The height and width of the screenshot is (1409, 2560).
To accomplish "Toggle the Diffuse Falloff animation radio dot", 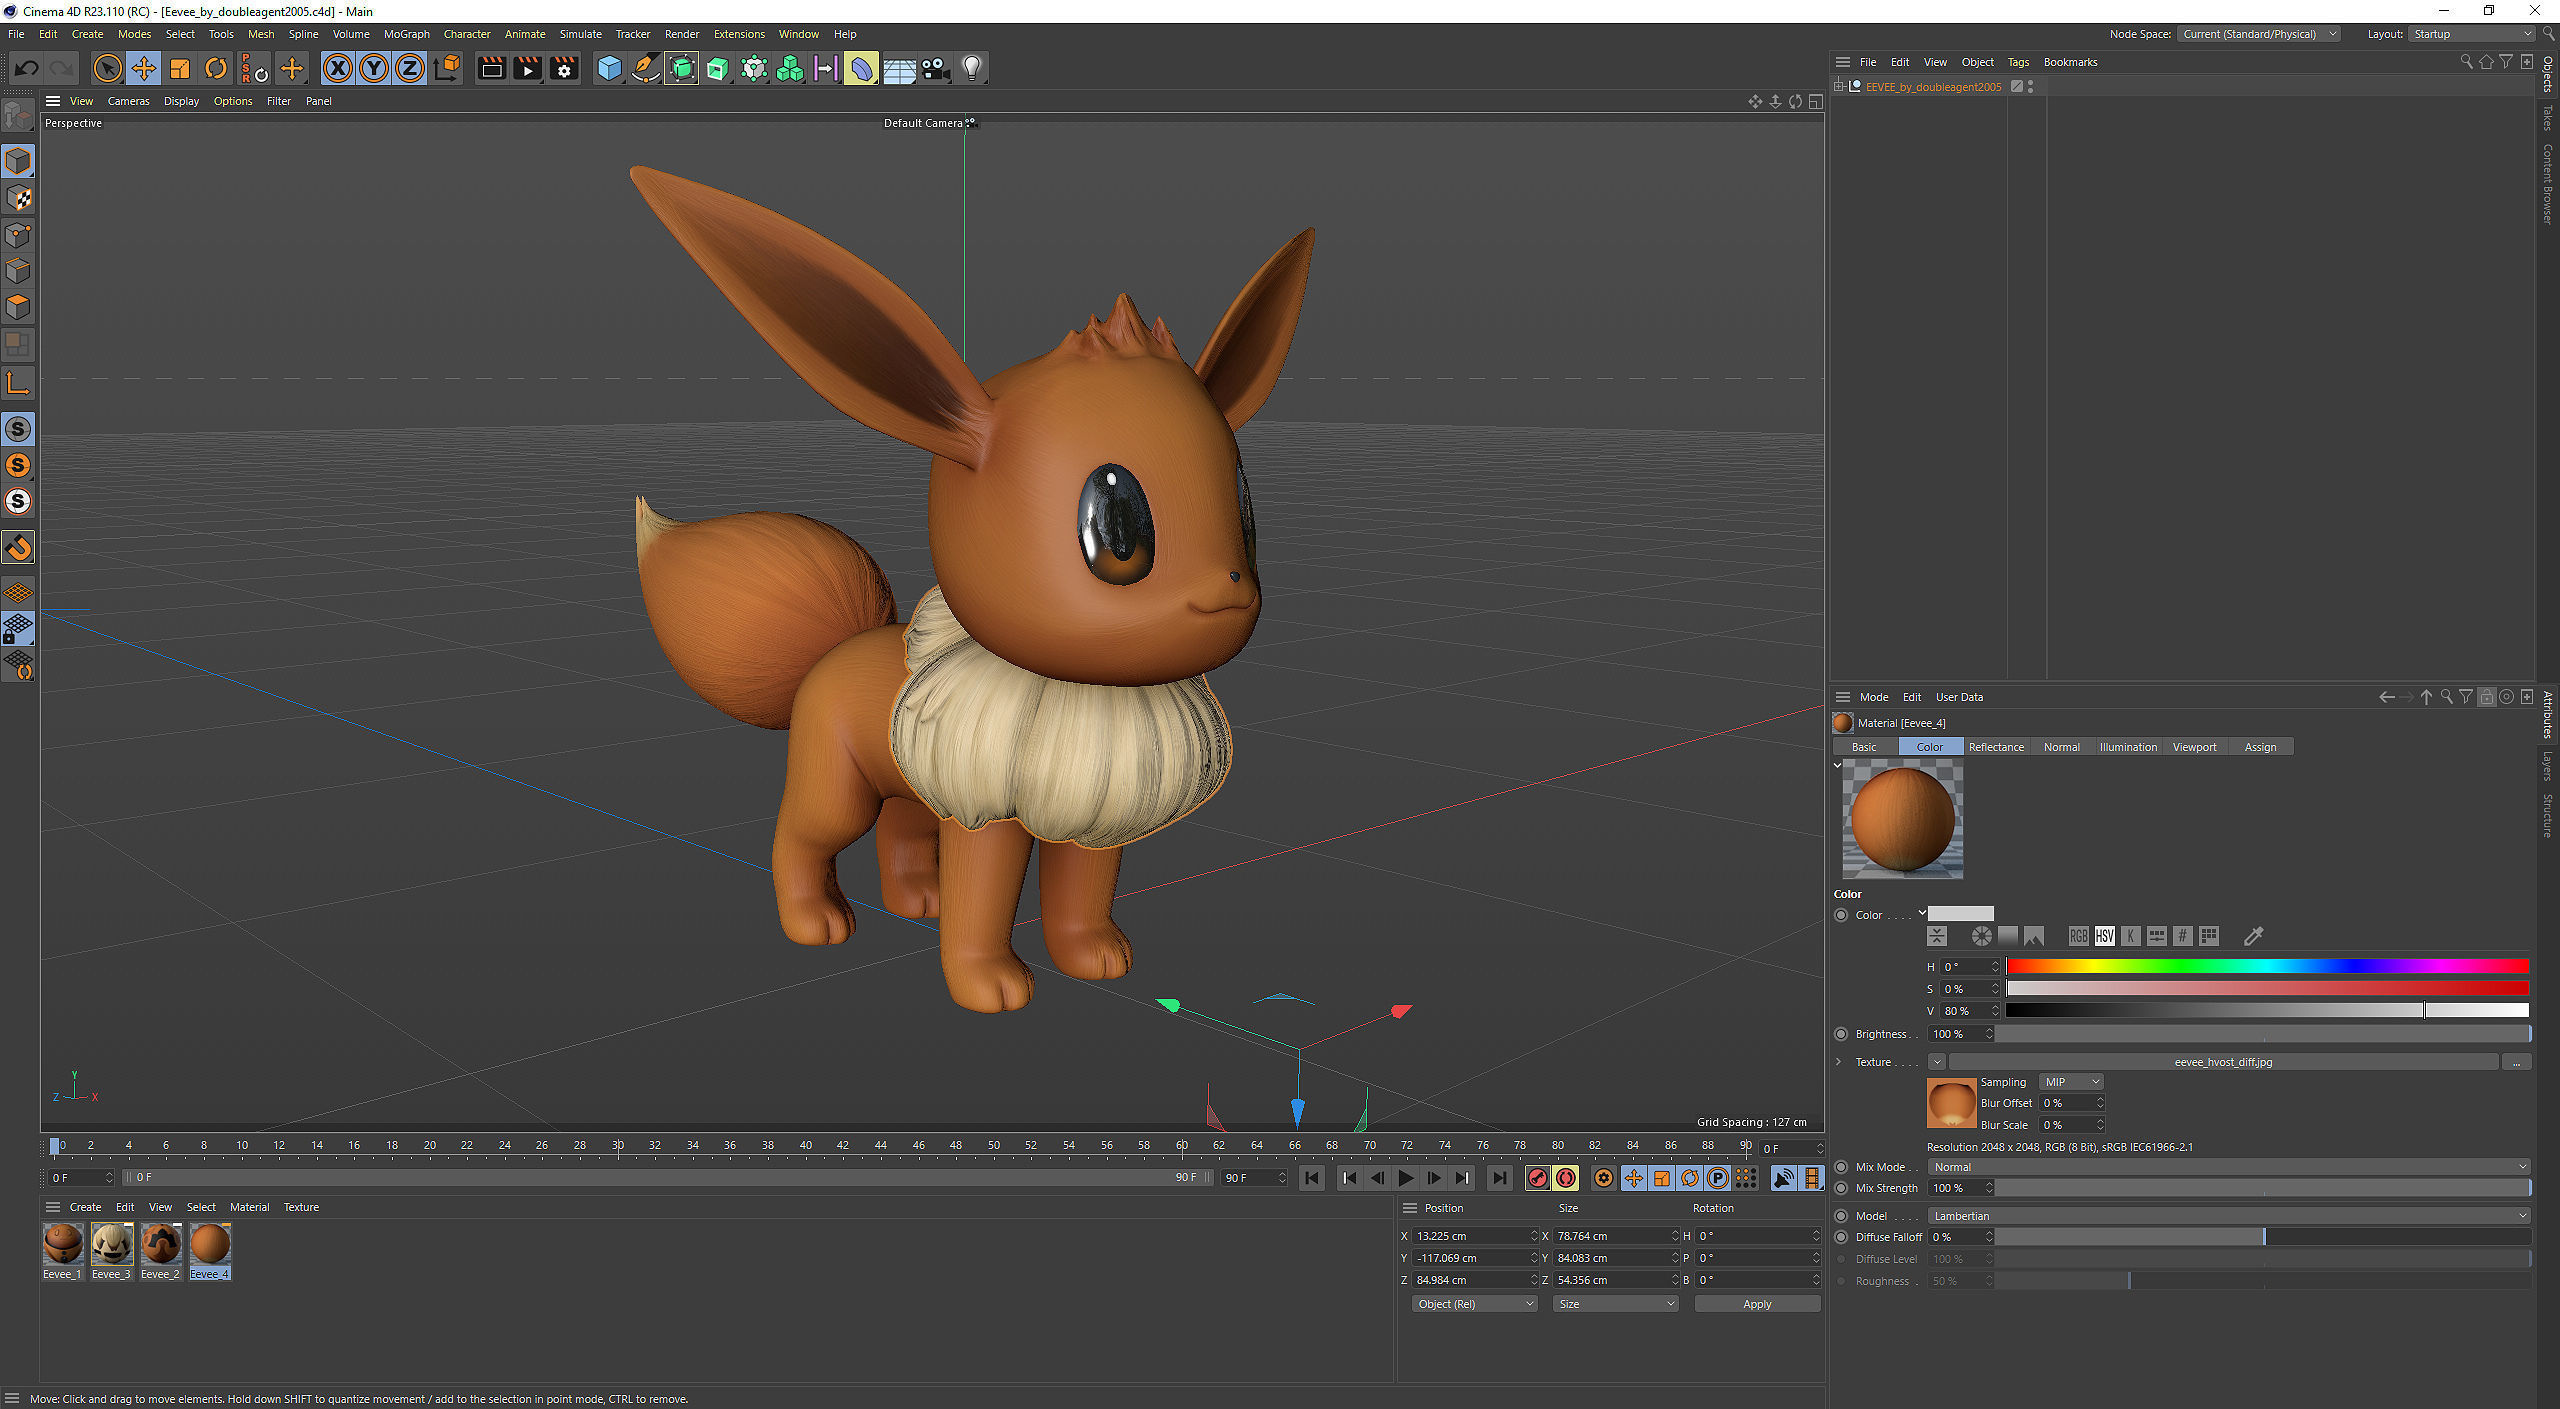I will (1841, 1237).
